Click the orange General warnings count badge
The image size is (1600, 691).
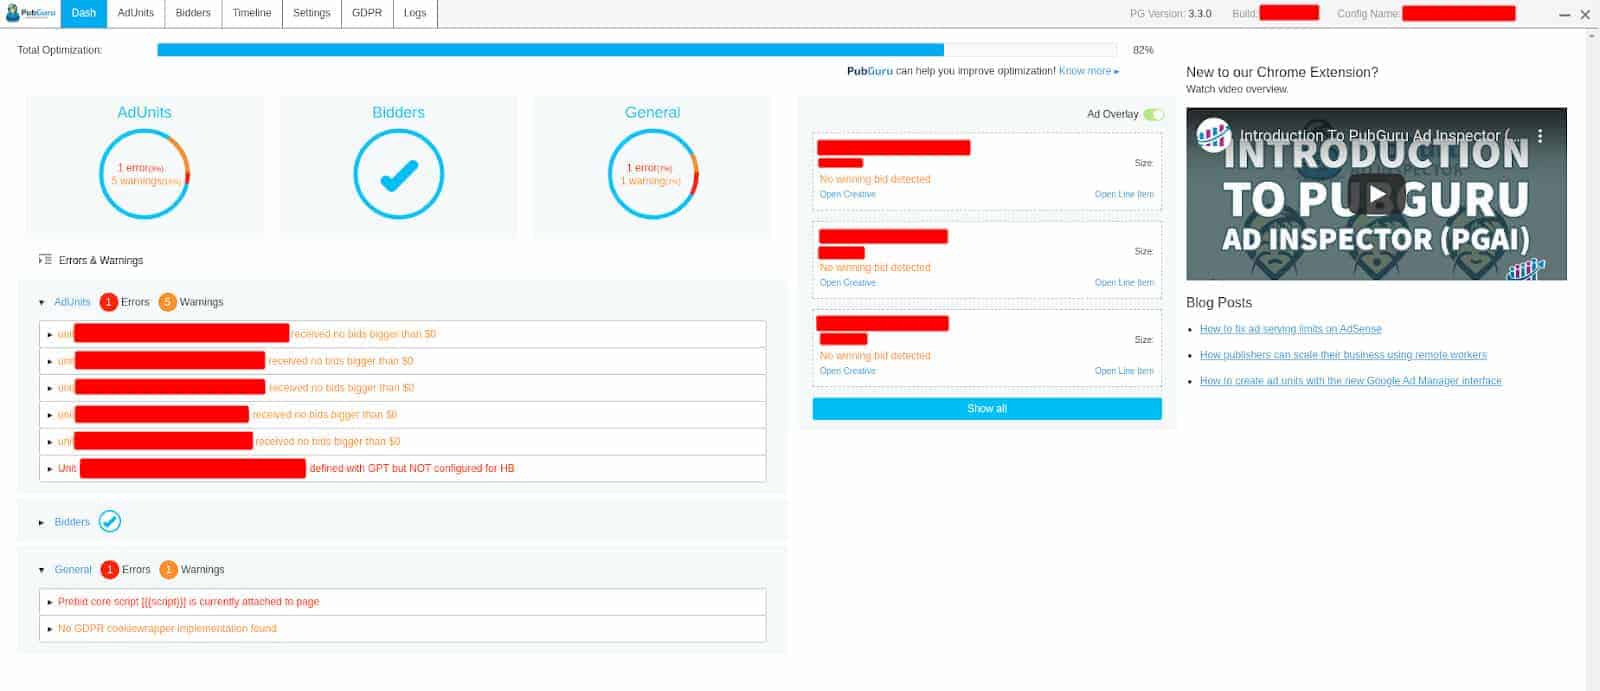168,569
